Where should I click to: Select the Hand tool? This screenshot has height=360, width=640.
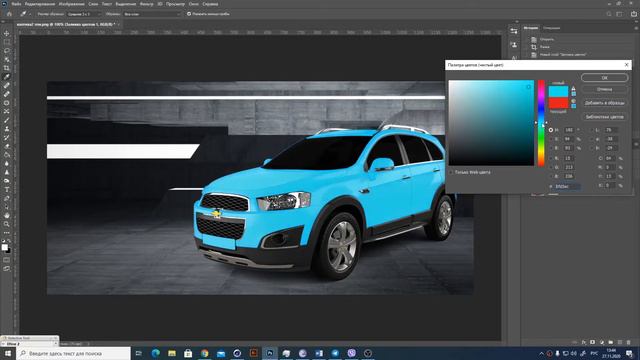pyautogui.click(x=7, y=215)
